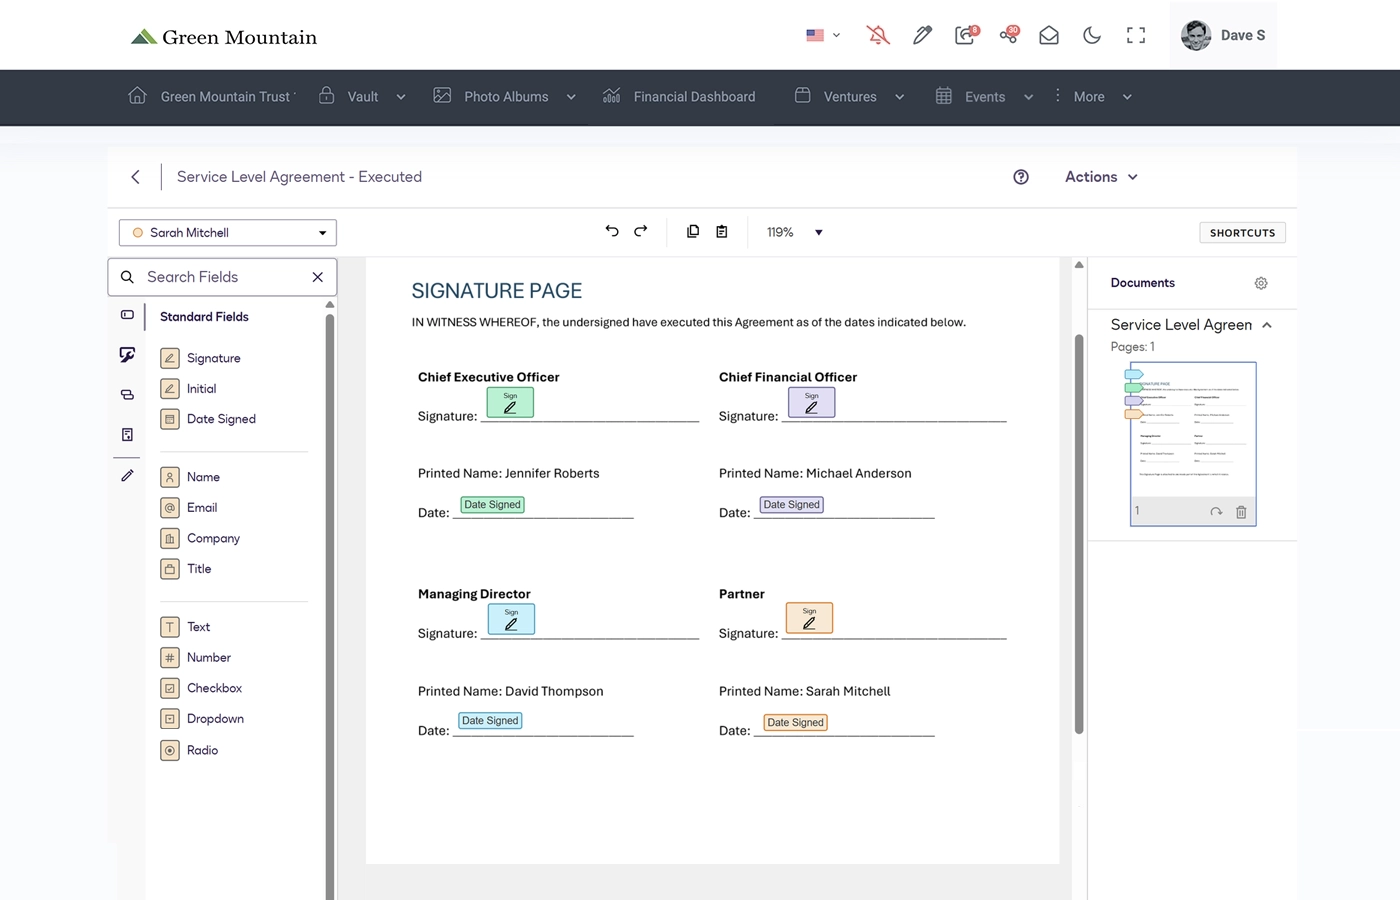
Task: Select the Email field
Action: pyautogui.click(x=189, y=508)
